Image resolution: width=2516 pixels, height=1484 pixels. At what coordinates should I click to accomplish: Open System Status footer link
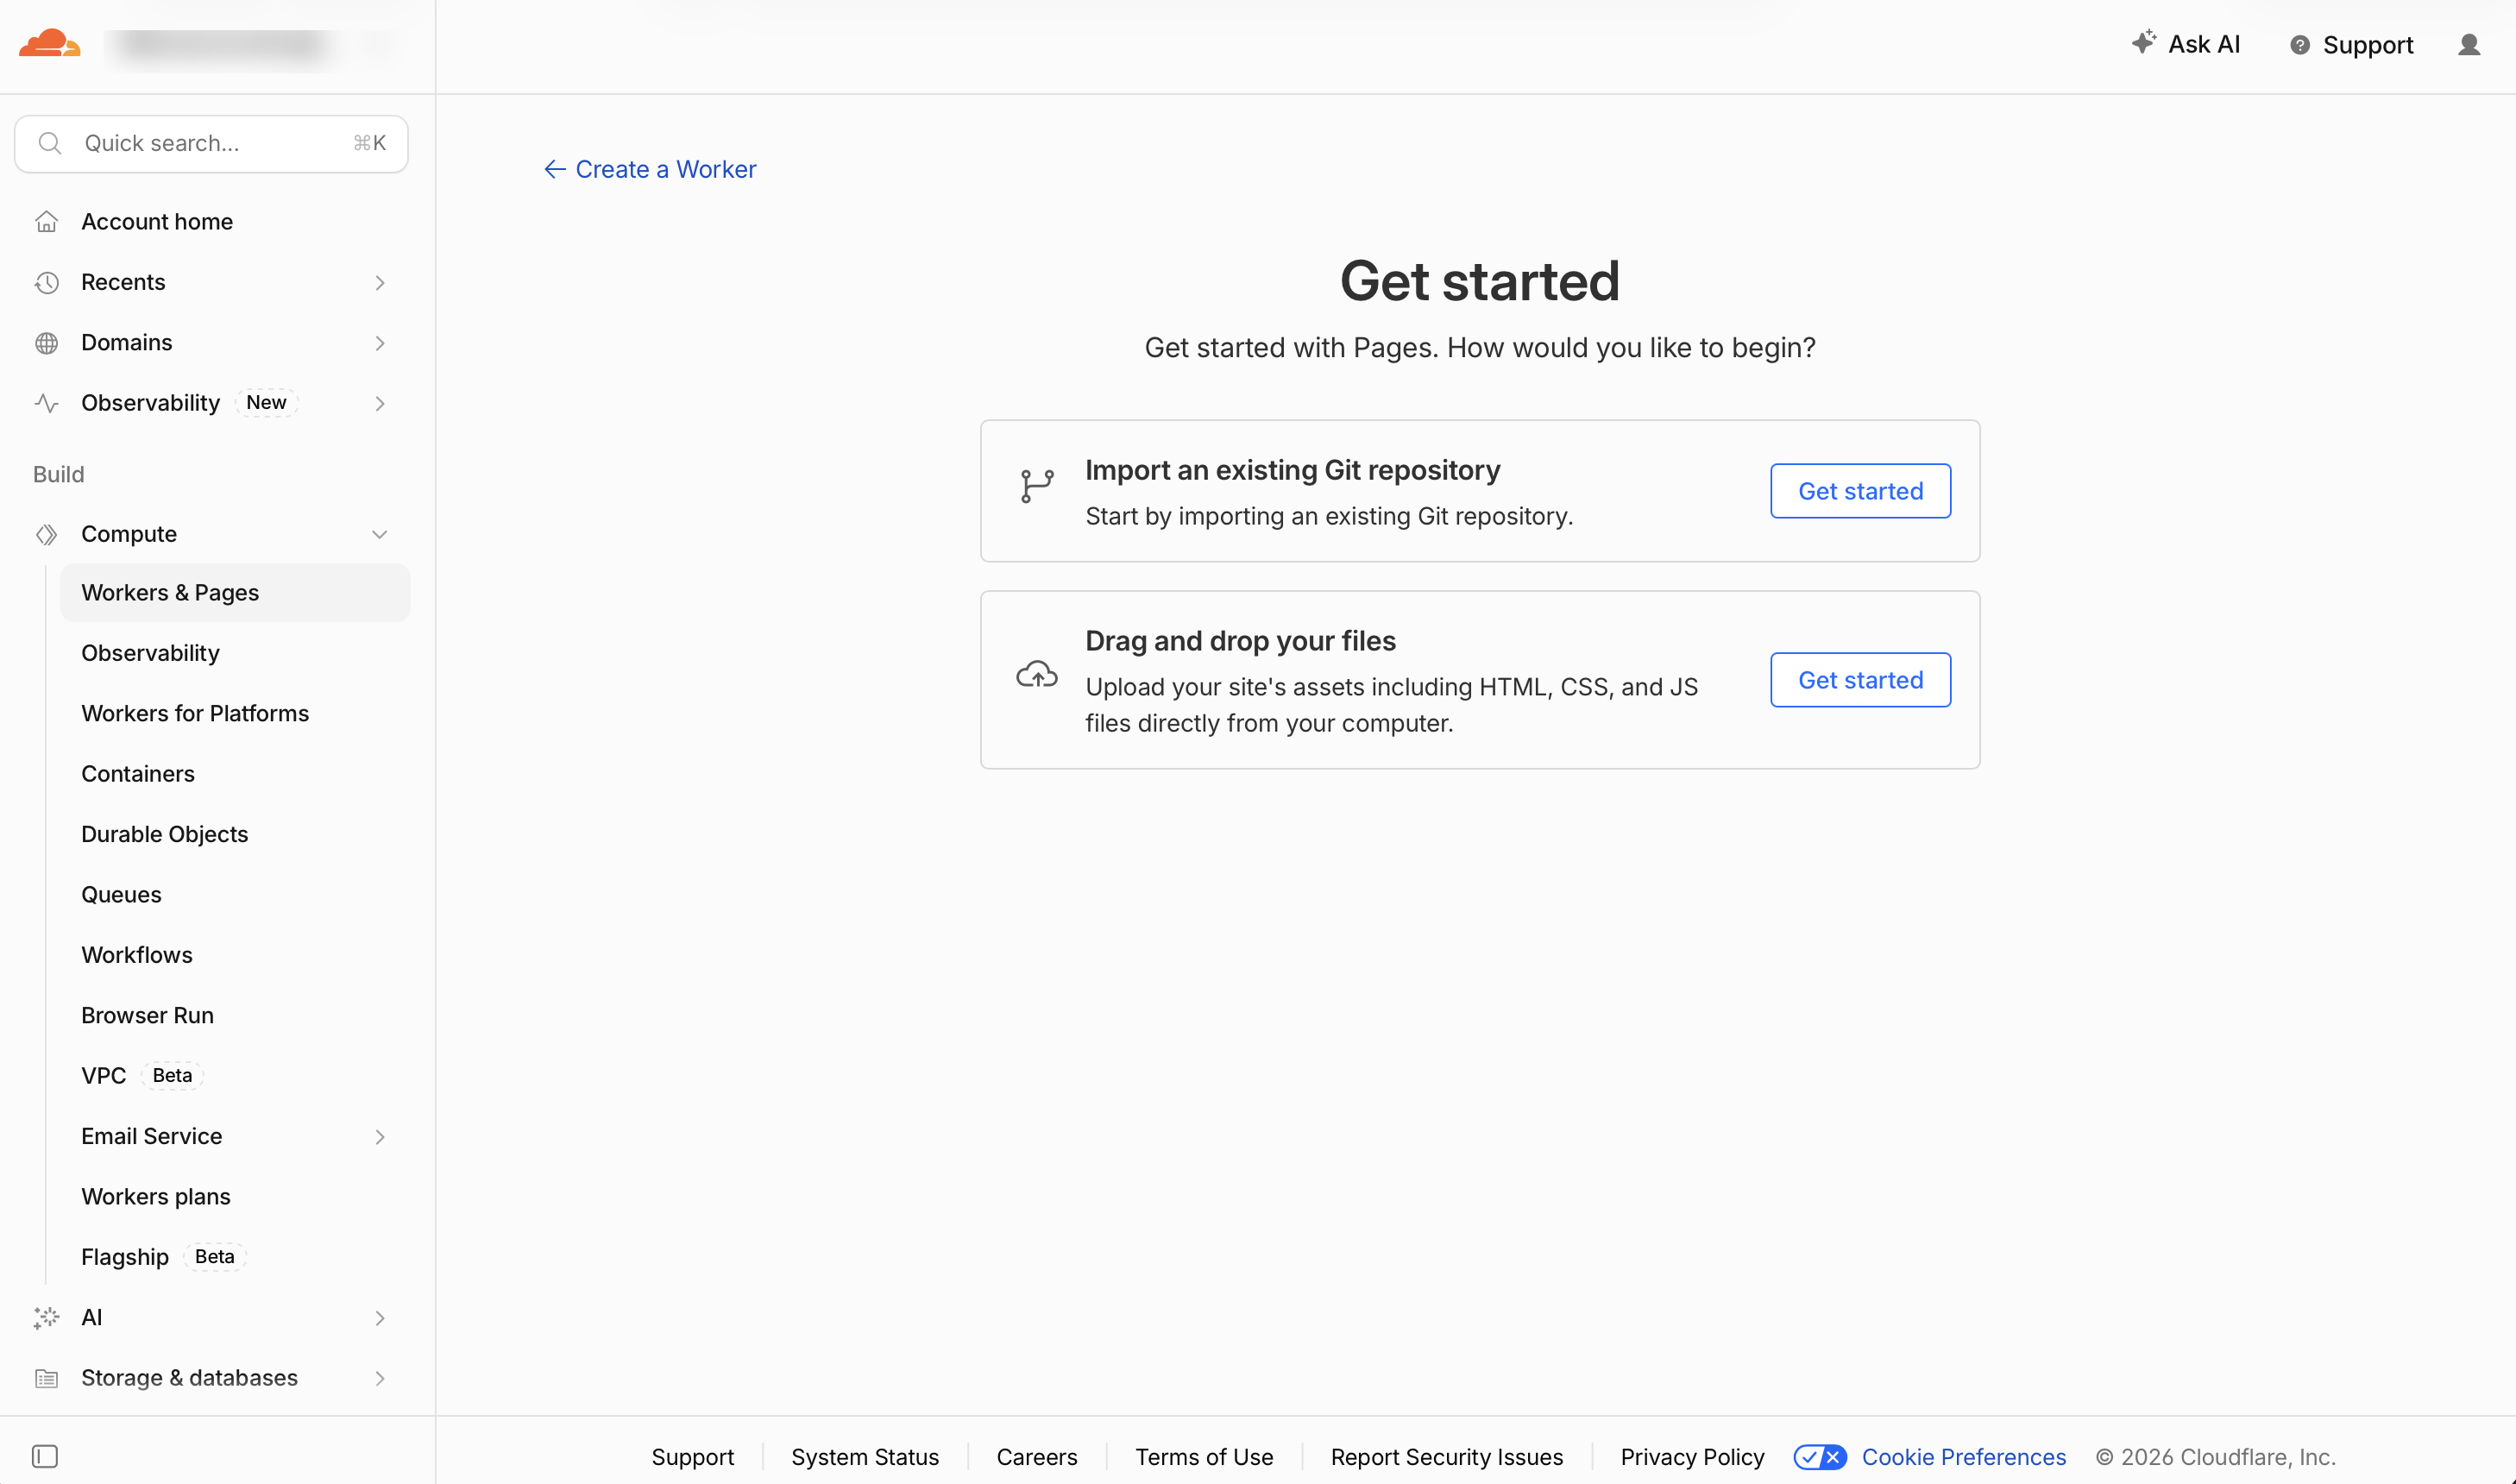(865, 1457)
